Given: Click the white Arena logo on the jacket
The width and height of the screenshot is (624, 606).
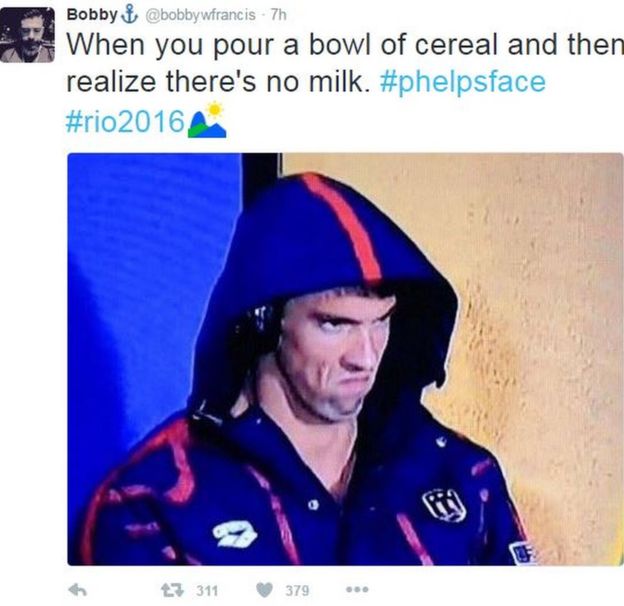Looking at the screenshot, I should (235, 533).
